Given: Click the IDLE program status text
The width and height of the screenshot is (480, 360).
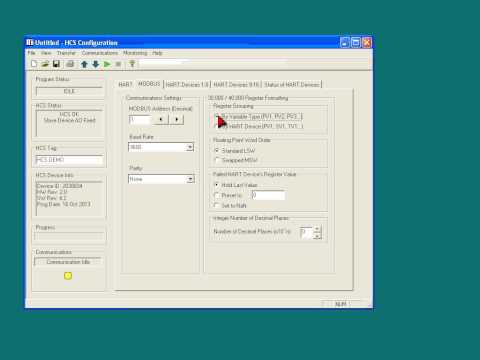Looking at the screenshot, I should 69,91.
